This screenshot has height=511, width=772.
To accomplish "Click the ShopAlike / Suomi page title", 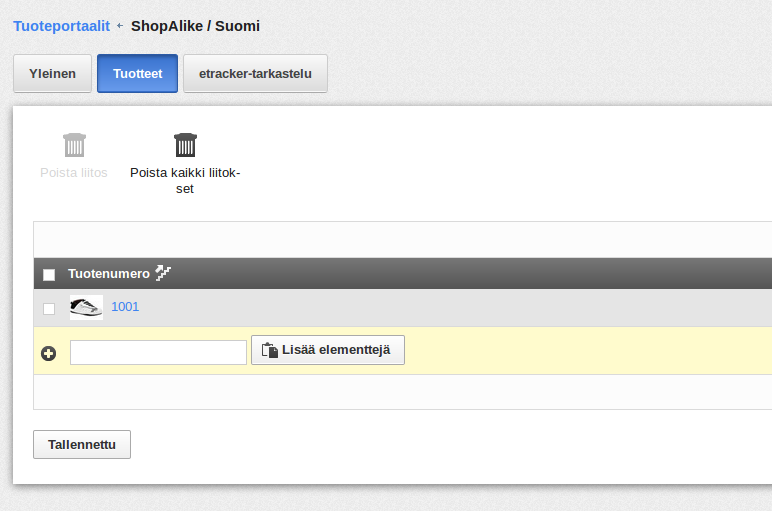I will 195,26.
